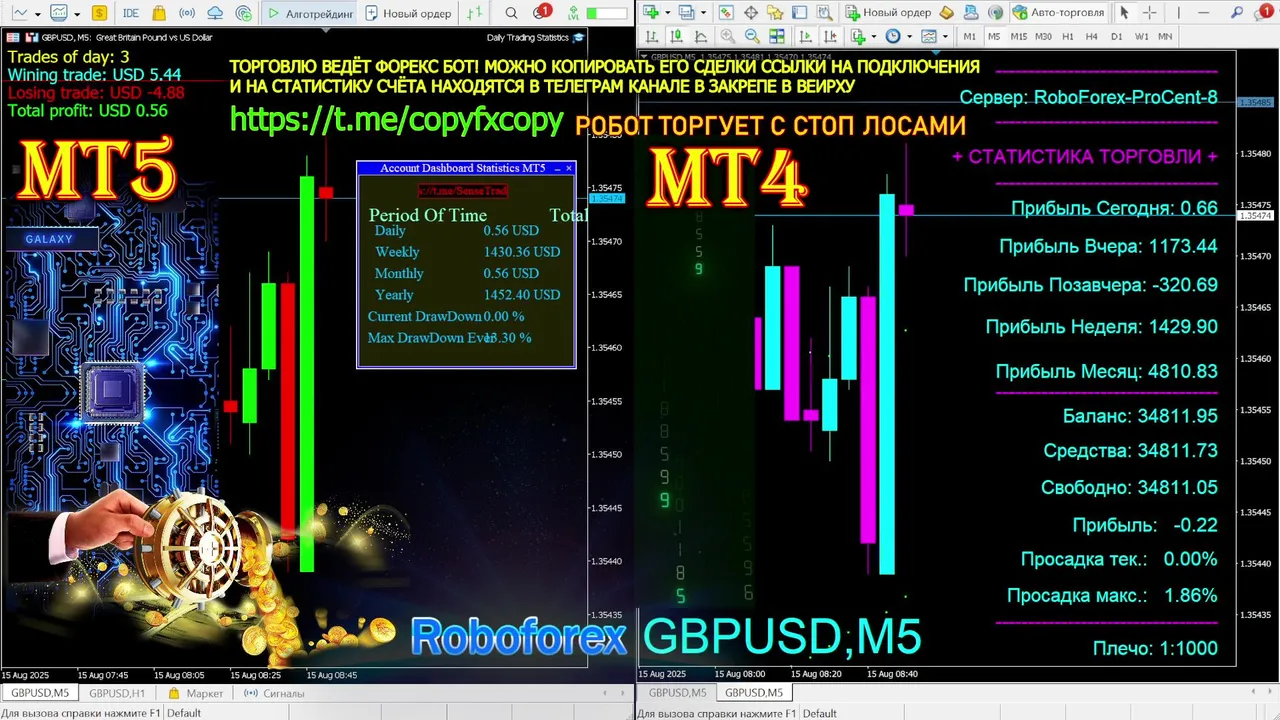This screenshot has height=720, width=1280.
Task: Toggle Авто-торговля in the MT4 toolbar
Action: click(1058, 13)
